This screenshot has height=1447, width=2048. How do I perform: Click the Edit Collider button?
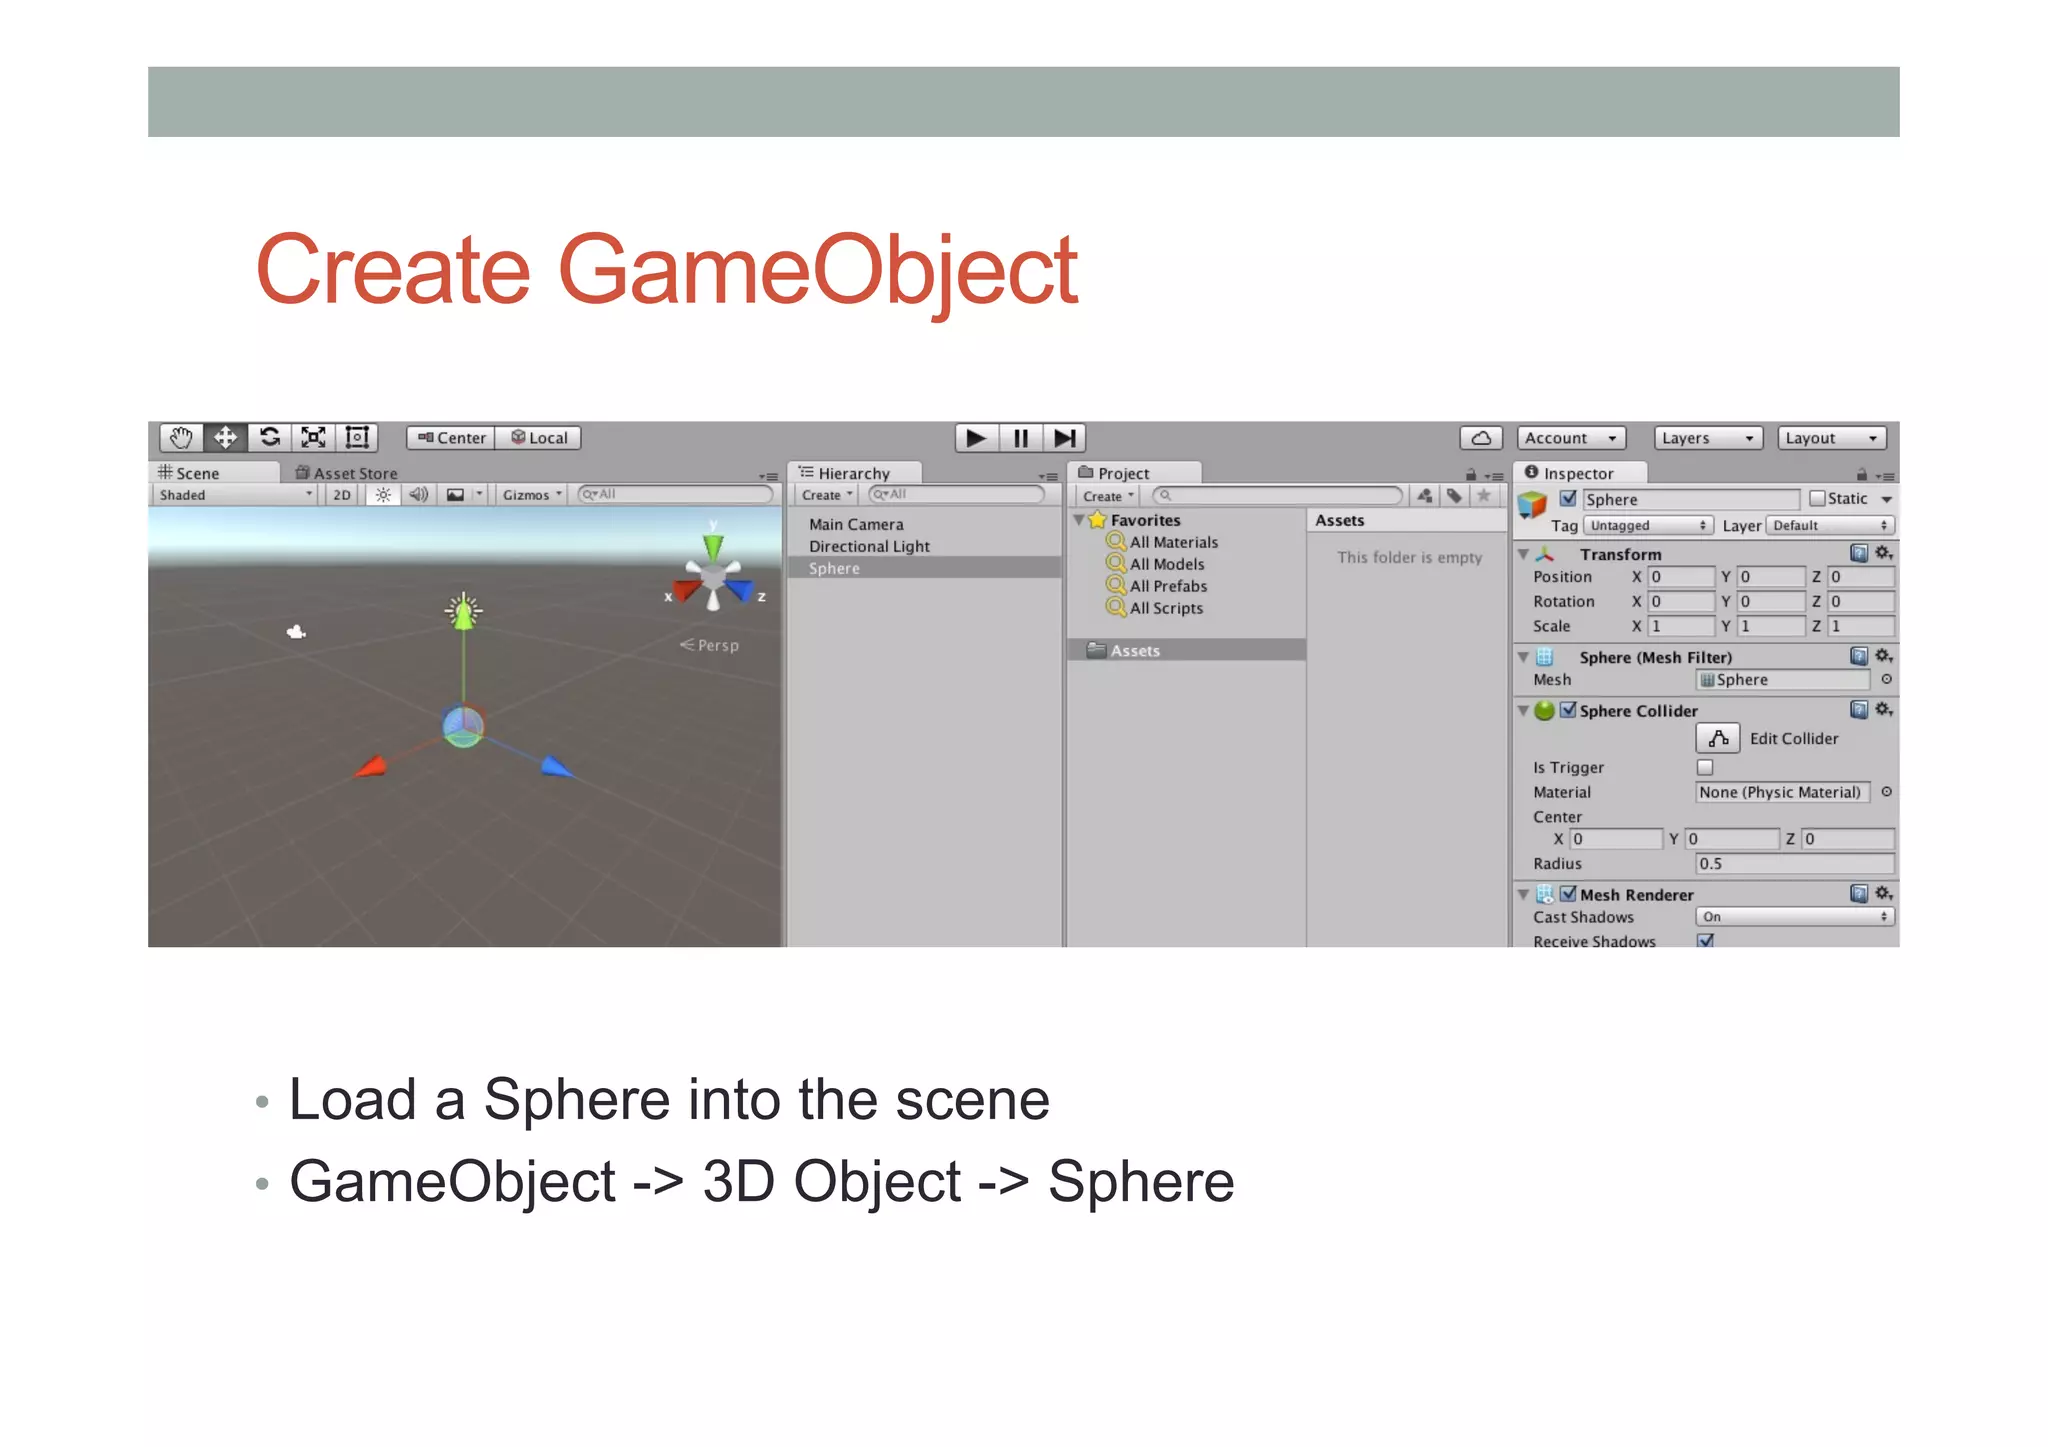1718,739
